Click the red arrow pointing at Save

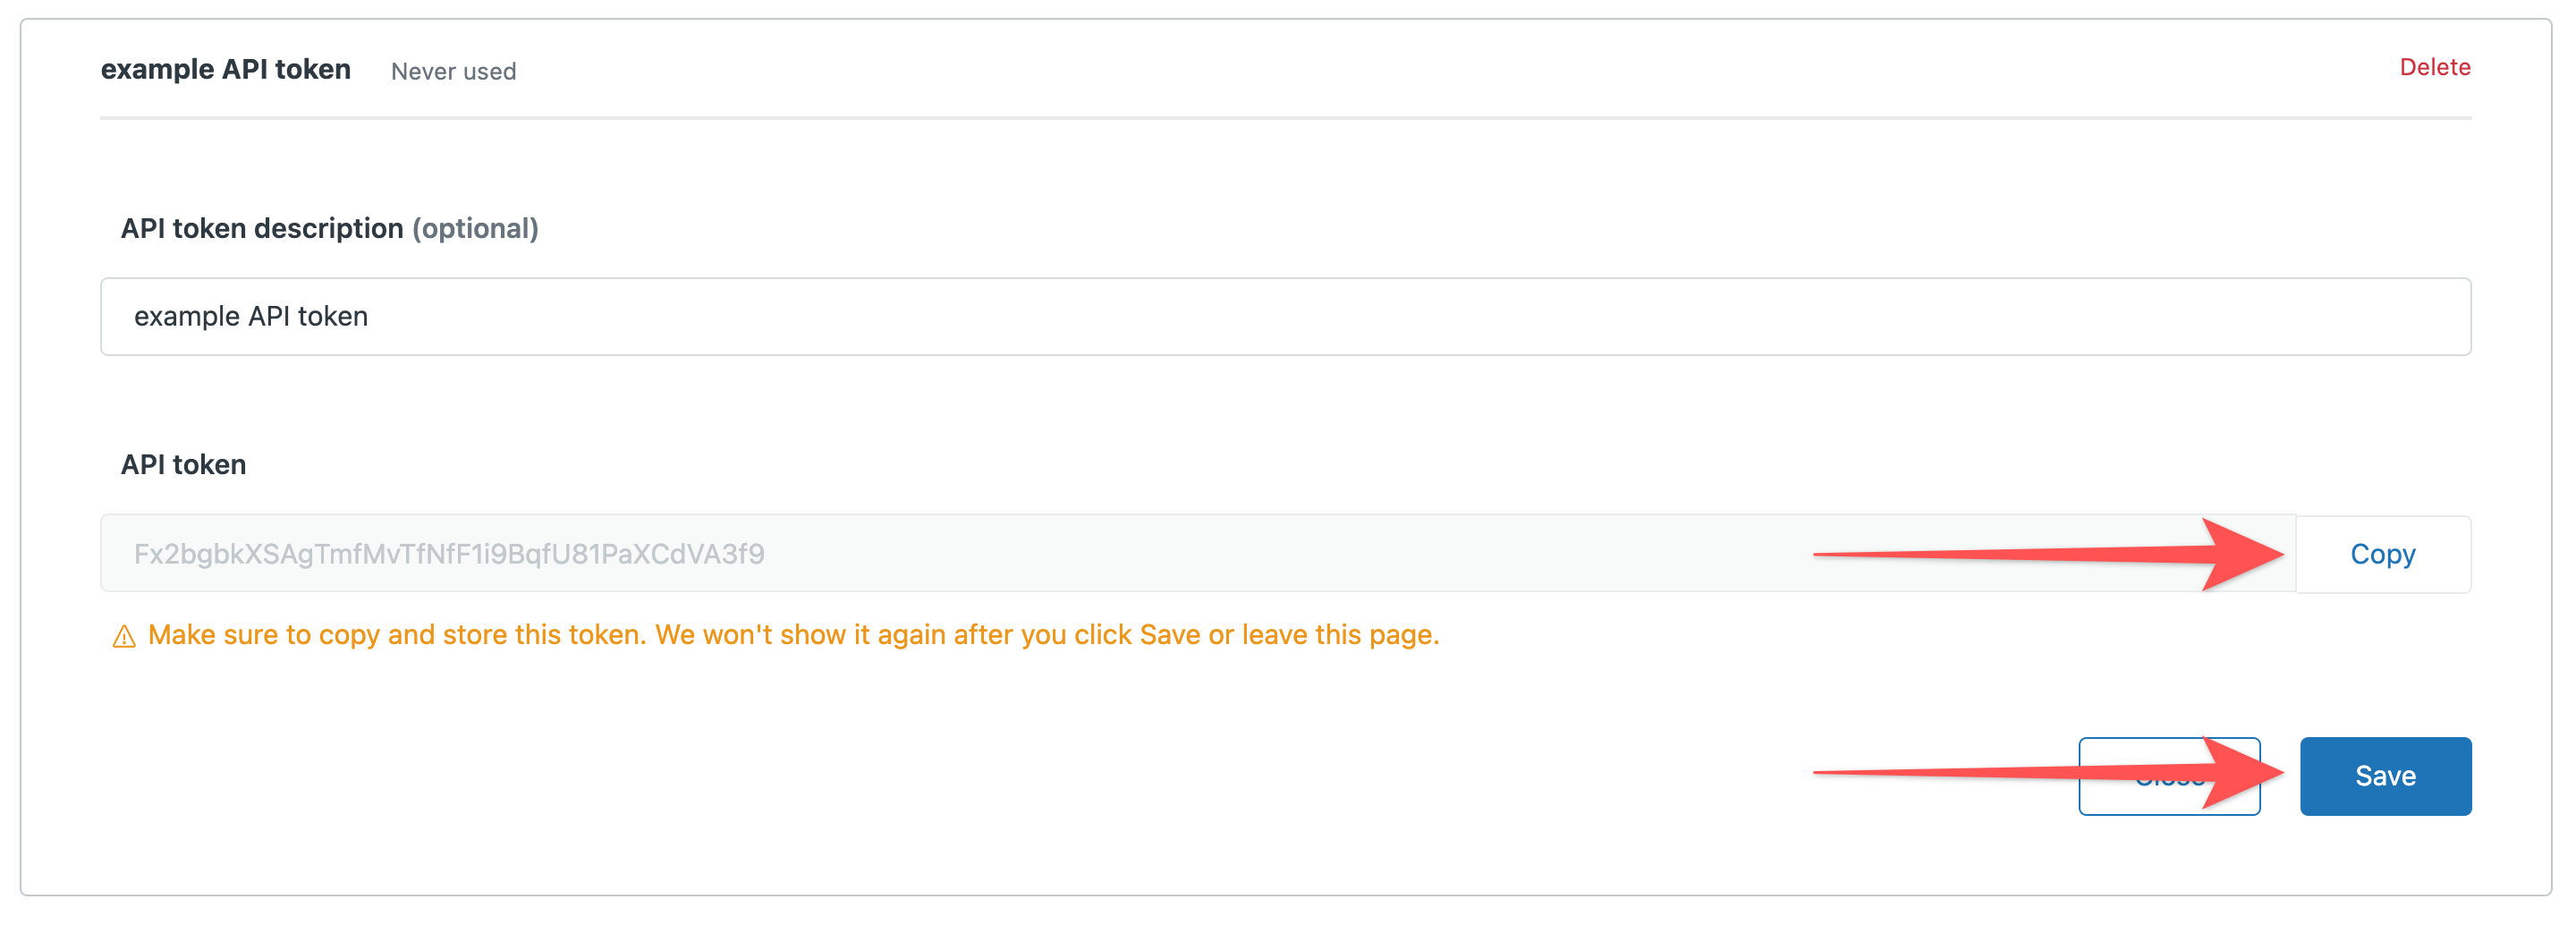[x=2049, y=773]
